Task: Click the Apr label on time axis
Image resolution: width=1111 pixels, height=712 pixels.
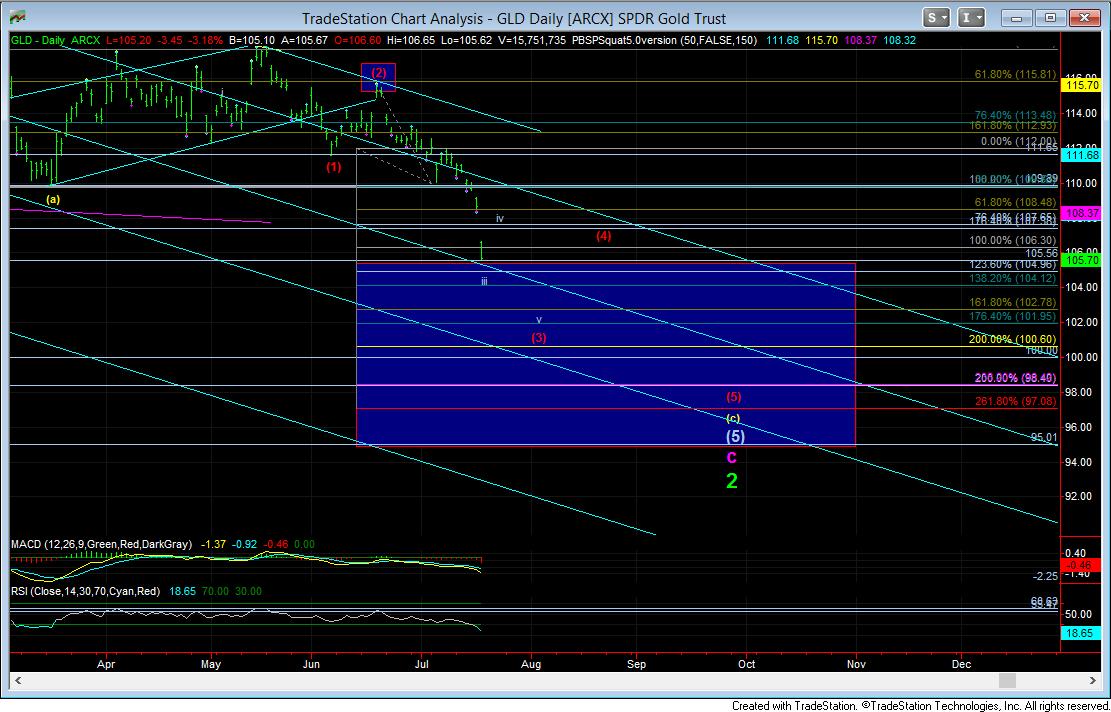Action: pyautogui.click(x=106, y=665)
